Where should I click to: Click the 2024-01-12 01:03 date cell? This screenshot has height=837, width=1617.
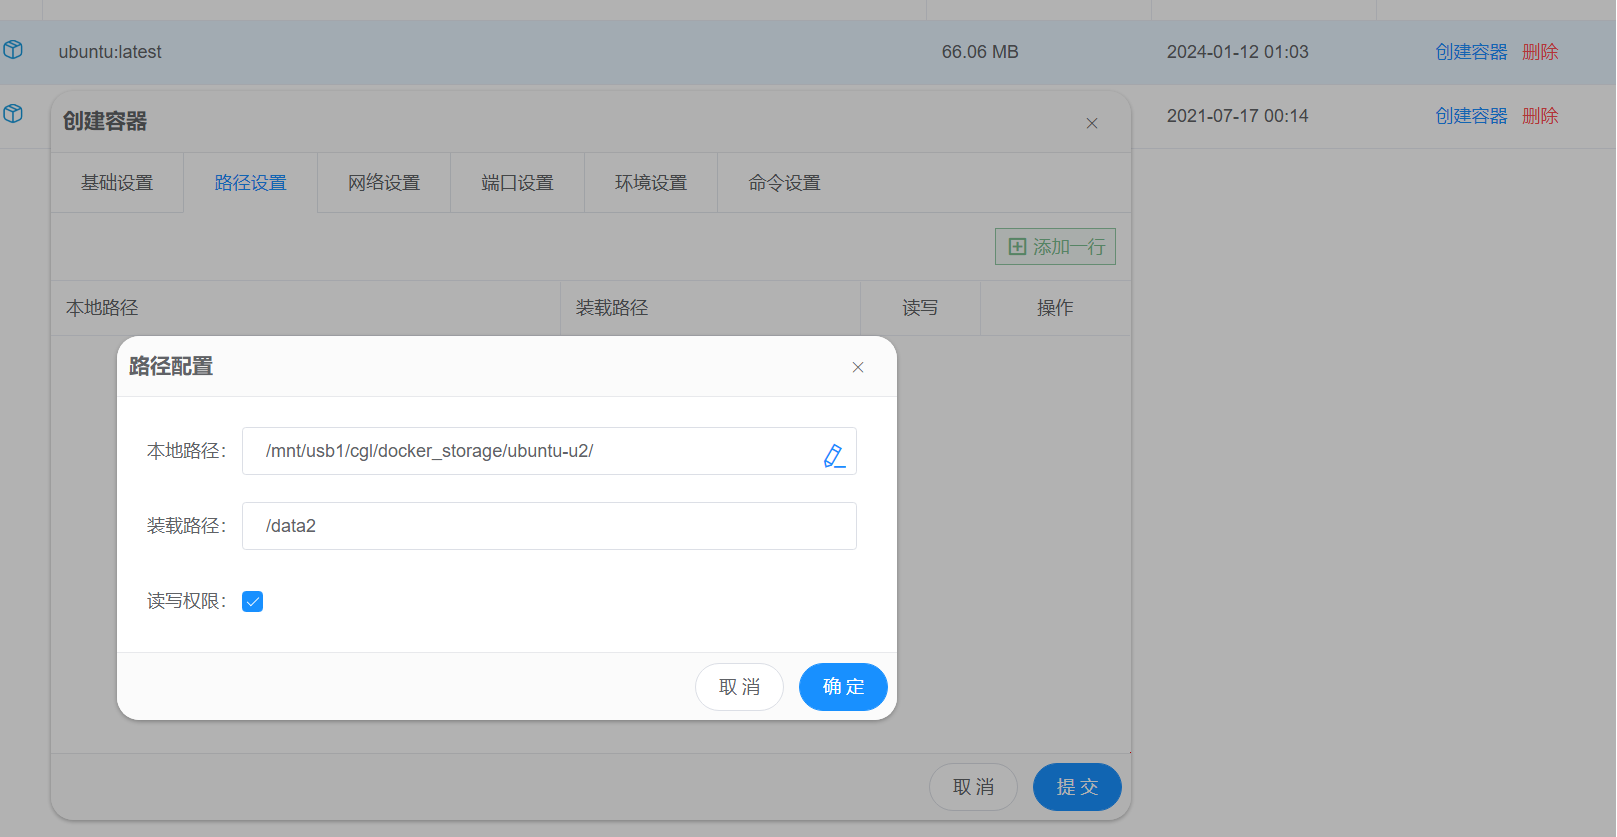pos(1237,52)
